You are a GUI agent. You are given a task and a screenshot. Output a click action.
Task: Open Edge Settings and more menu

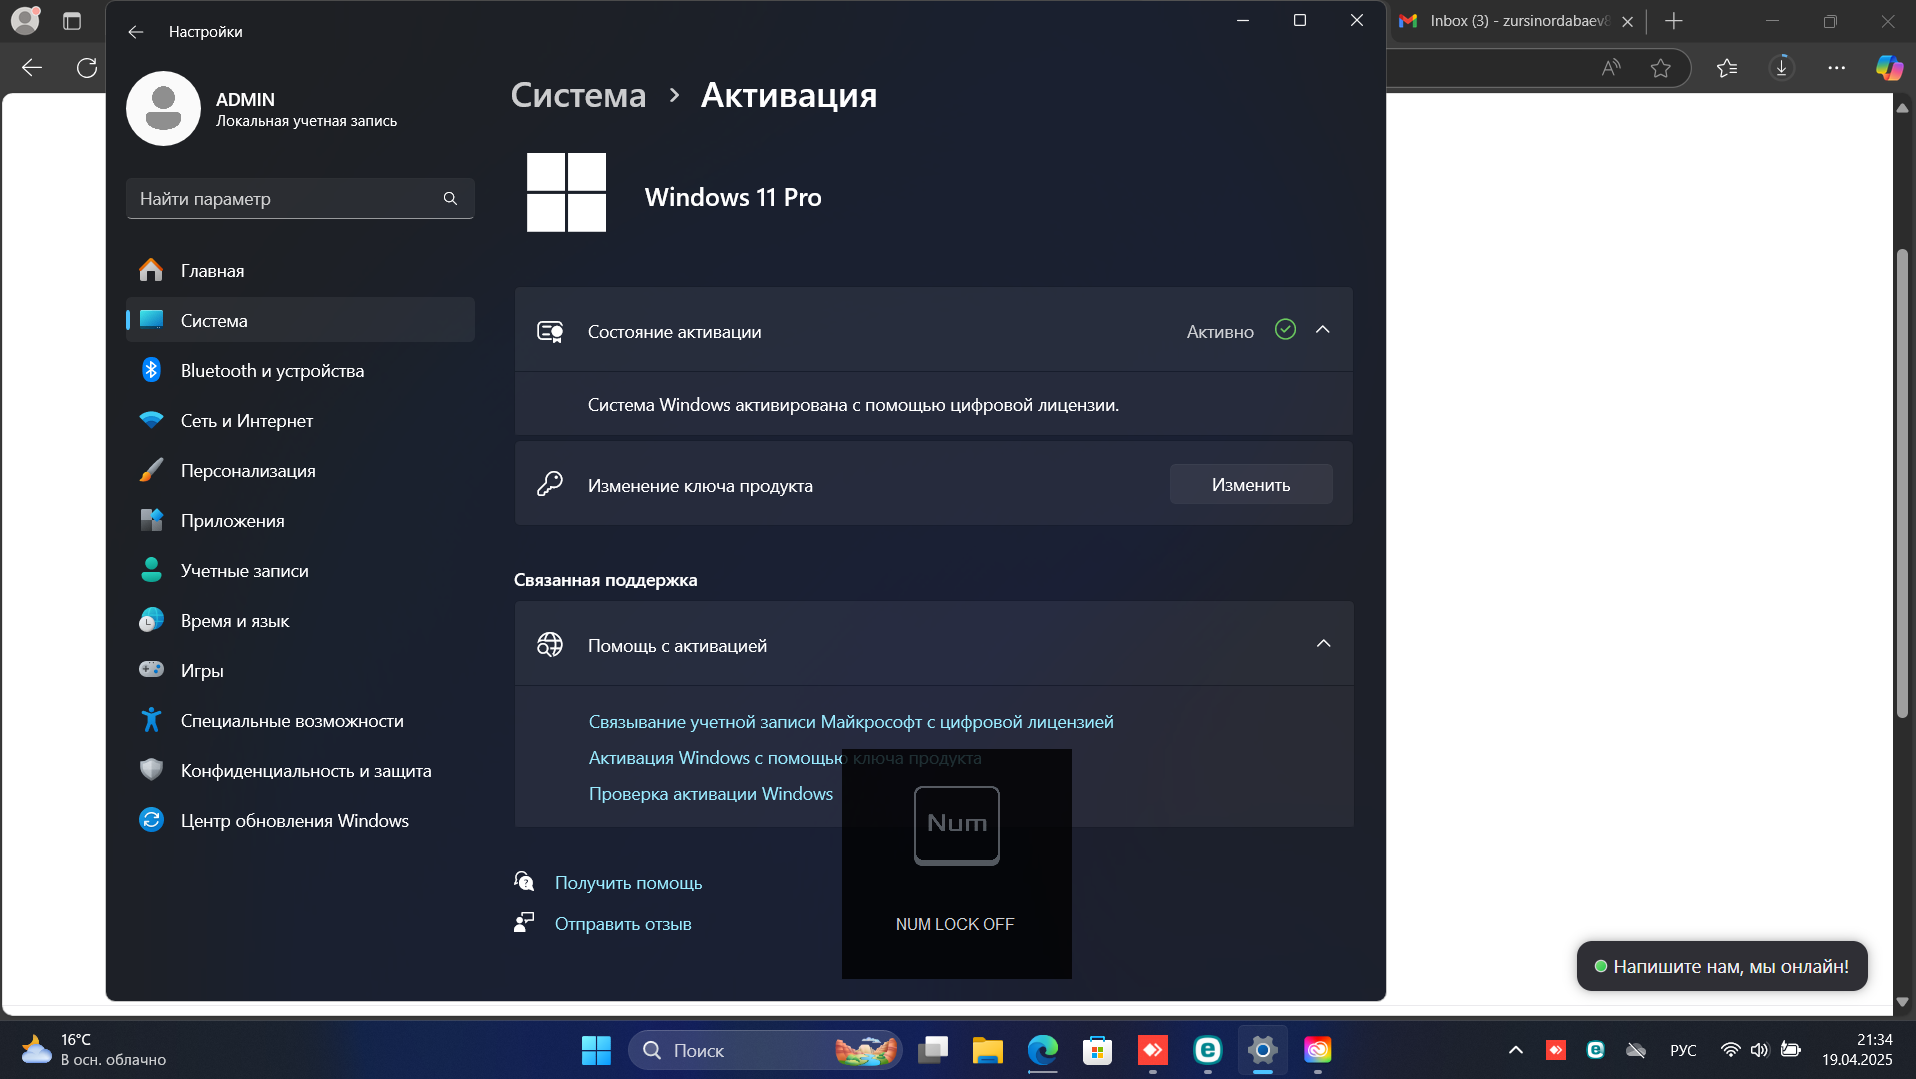pos(1837,68)
